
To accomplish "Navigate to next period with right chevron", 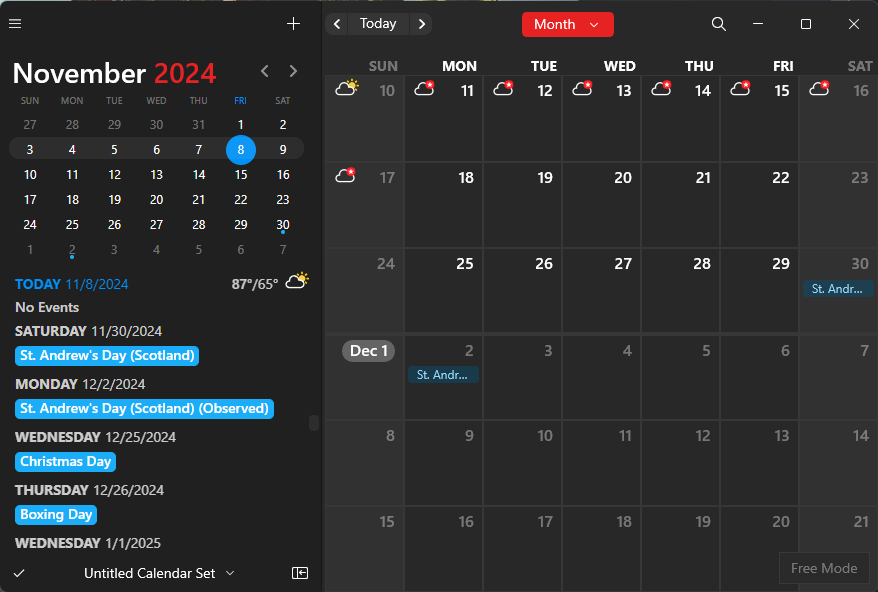I will pos(422,24).
